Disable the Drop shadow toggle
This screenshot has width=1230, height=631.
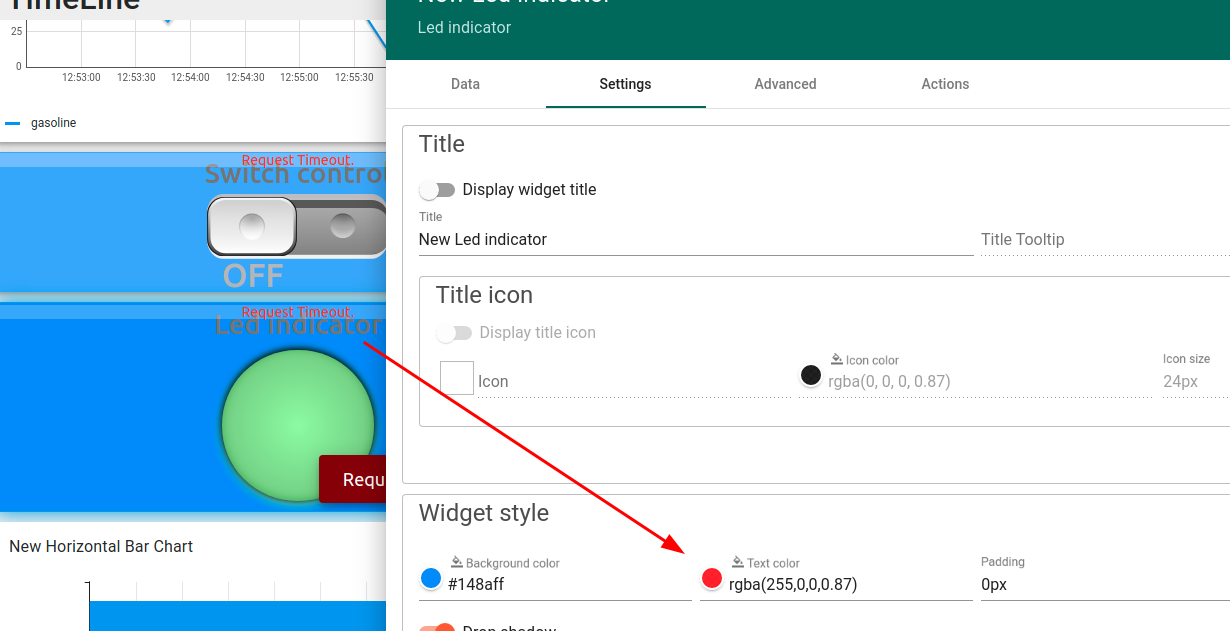436,627
